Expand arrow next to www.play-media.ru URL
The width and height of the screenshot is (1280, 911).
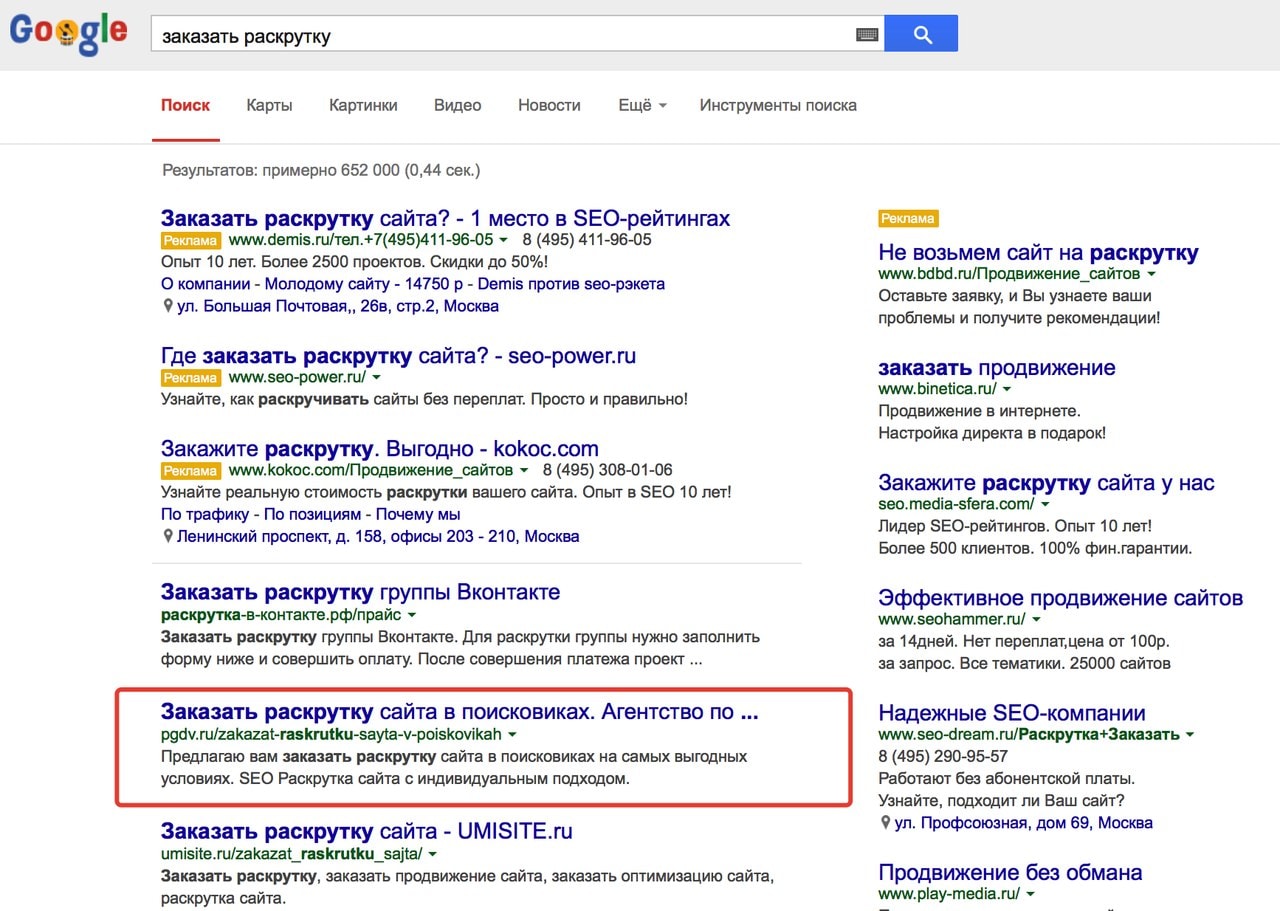coord(1030,894)
